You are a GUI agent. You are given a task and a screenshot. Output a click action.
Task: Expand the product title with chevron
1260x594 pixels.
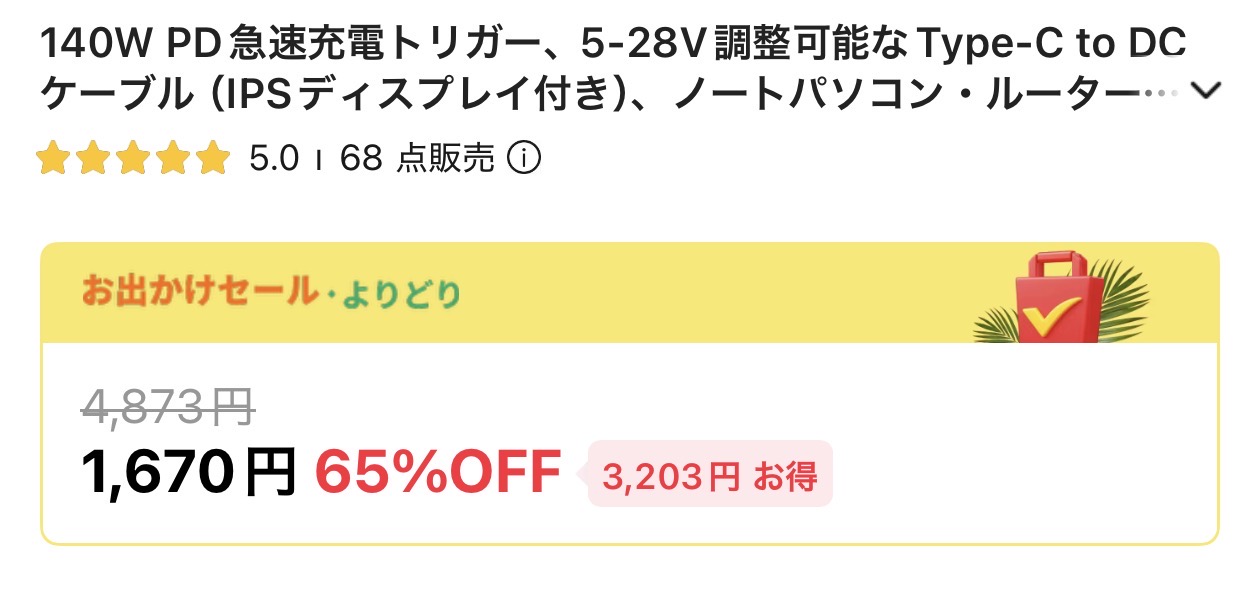1207,92
